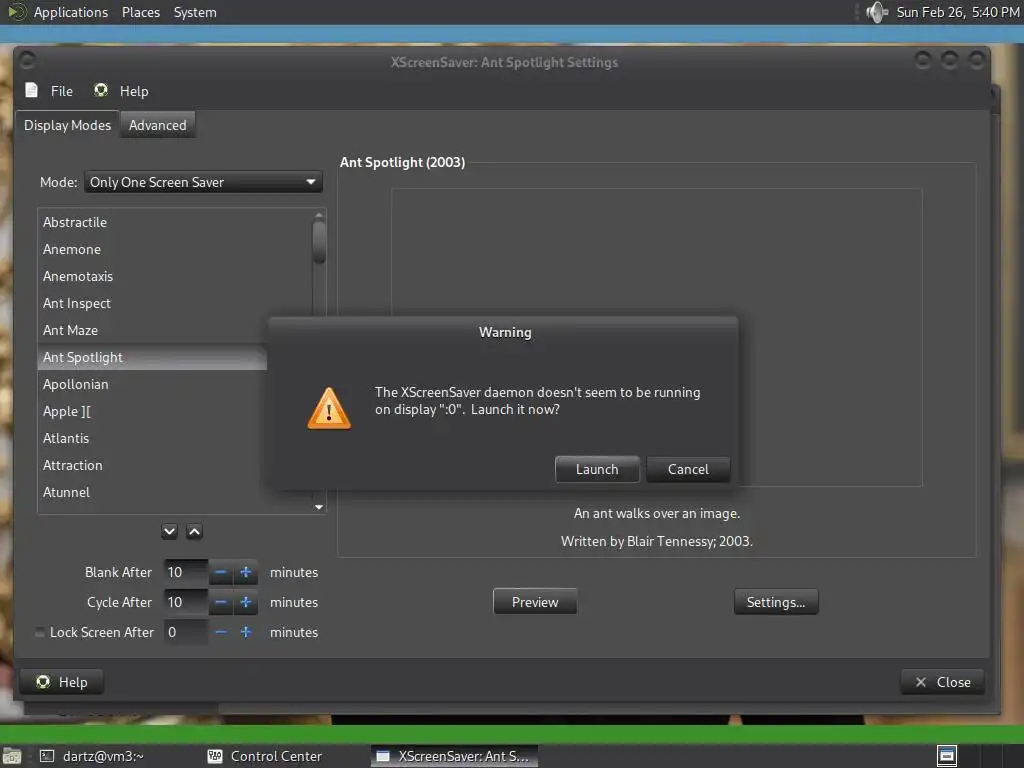The height and width of the screenshot is (768, 1024).
Task: Switch to dartz@vm3 terminal in taskbar
Action: (x=93, y=756)
